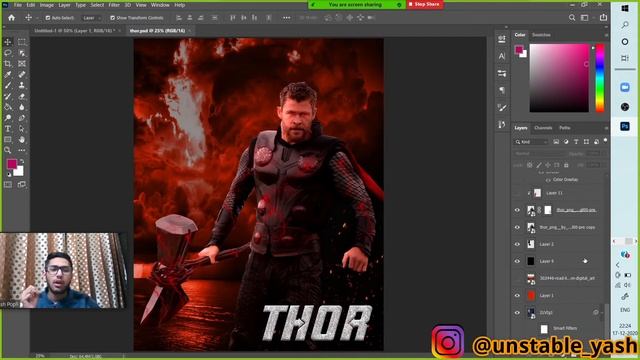Switch to the Swatches tab

pyautogui.click(x=541, y=35)
